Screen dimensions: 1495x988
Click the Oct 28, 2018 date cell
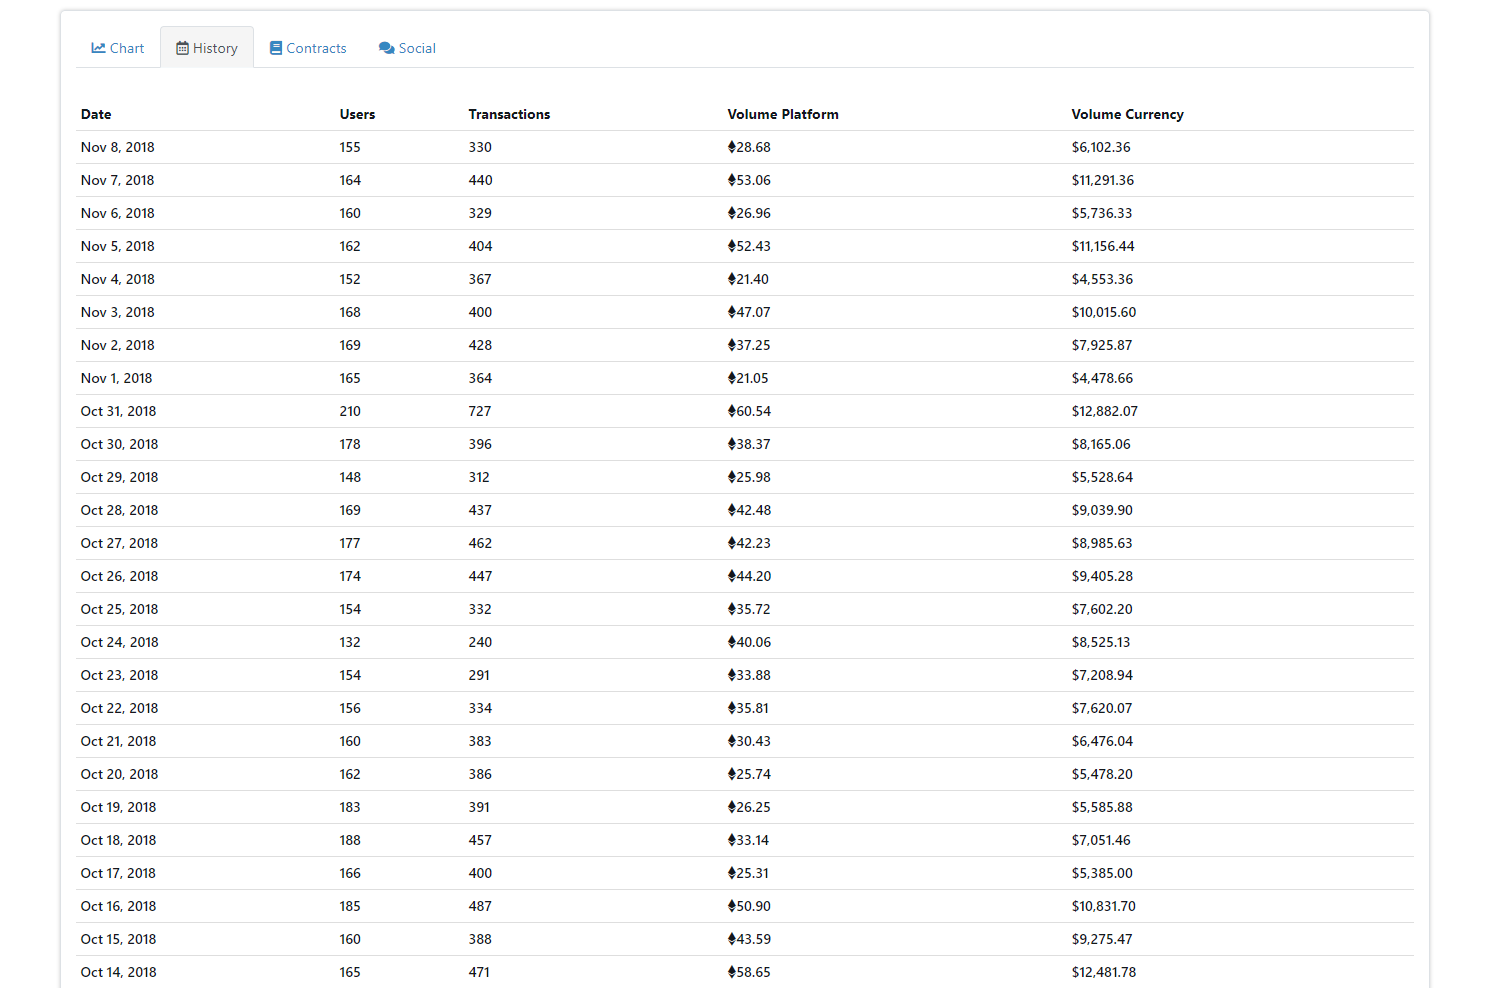pyautogui.click(x=120, y=510)
